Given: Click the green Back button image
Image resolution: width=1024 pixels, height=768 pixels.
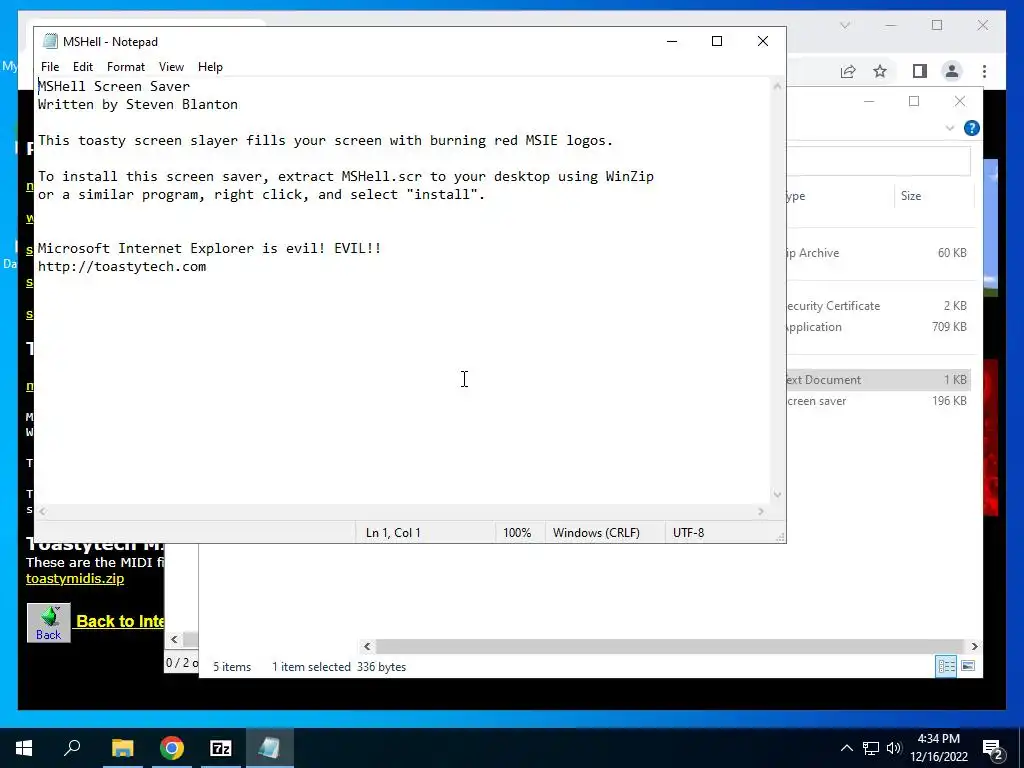Looking at the screenshot, I should pyautogui.click(x=48, y=622).
